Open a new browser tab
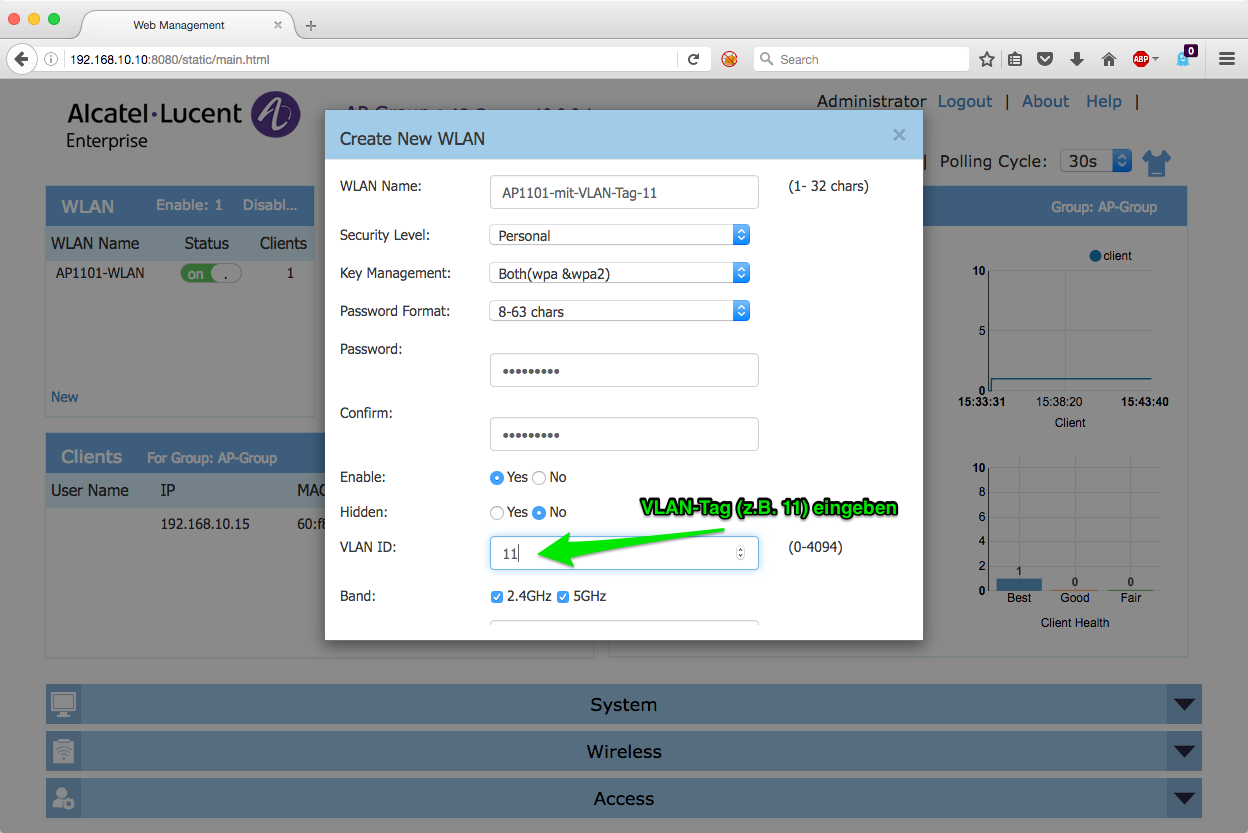The image size is (1248, 833). [x=311, y=26]
